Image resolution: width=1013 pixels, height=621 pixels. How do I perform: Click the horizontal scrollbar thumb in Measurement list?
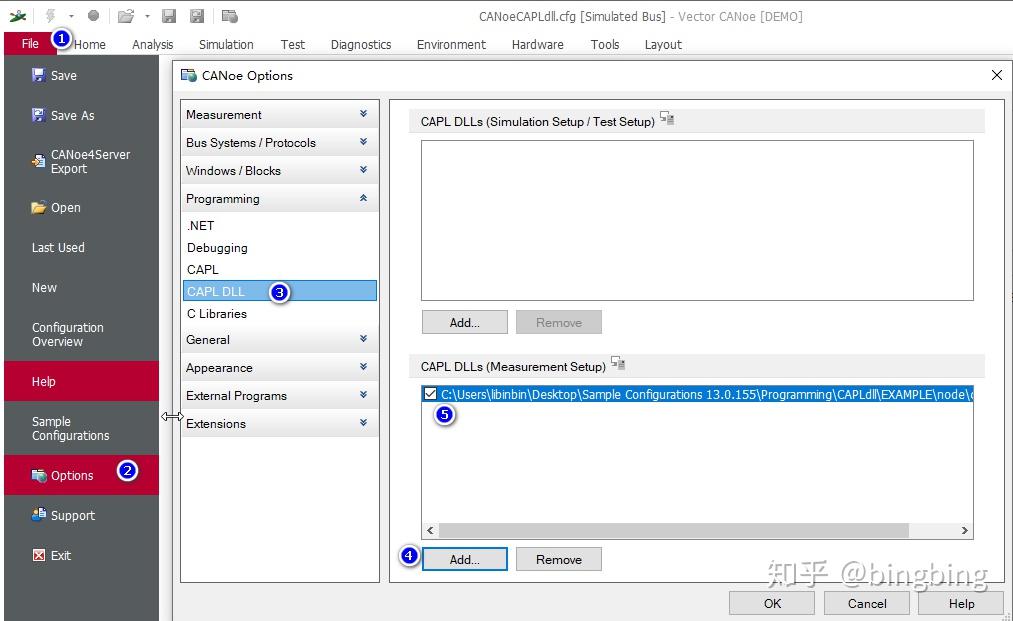(674, 531)
